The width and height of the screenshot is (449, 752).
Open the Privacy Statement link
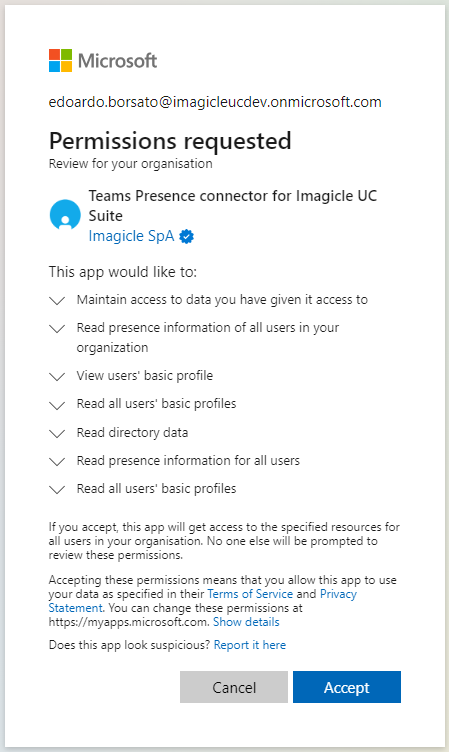(338, 594)
